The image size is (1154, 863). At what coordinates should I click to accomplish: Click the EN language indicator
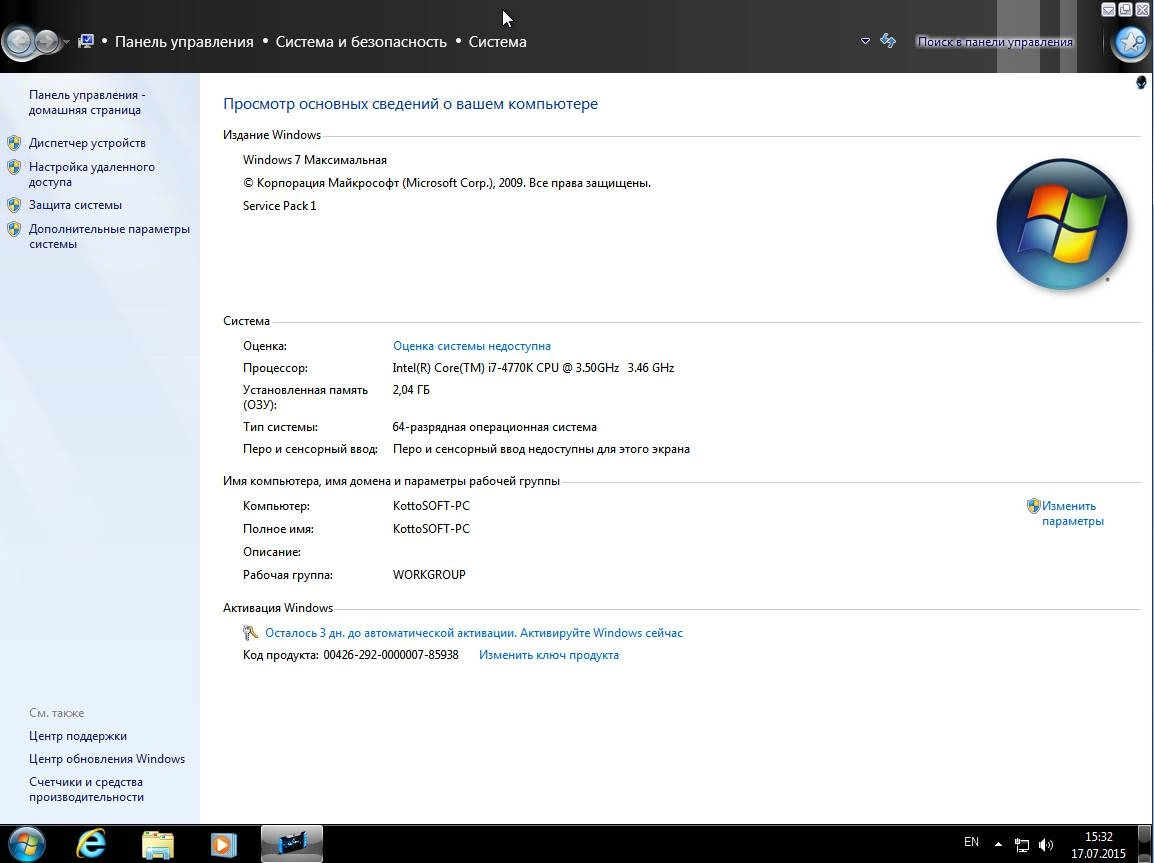click(971, 842)
